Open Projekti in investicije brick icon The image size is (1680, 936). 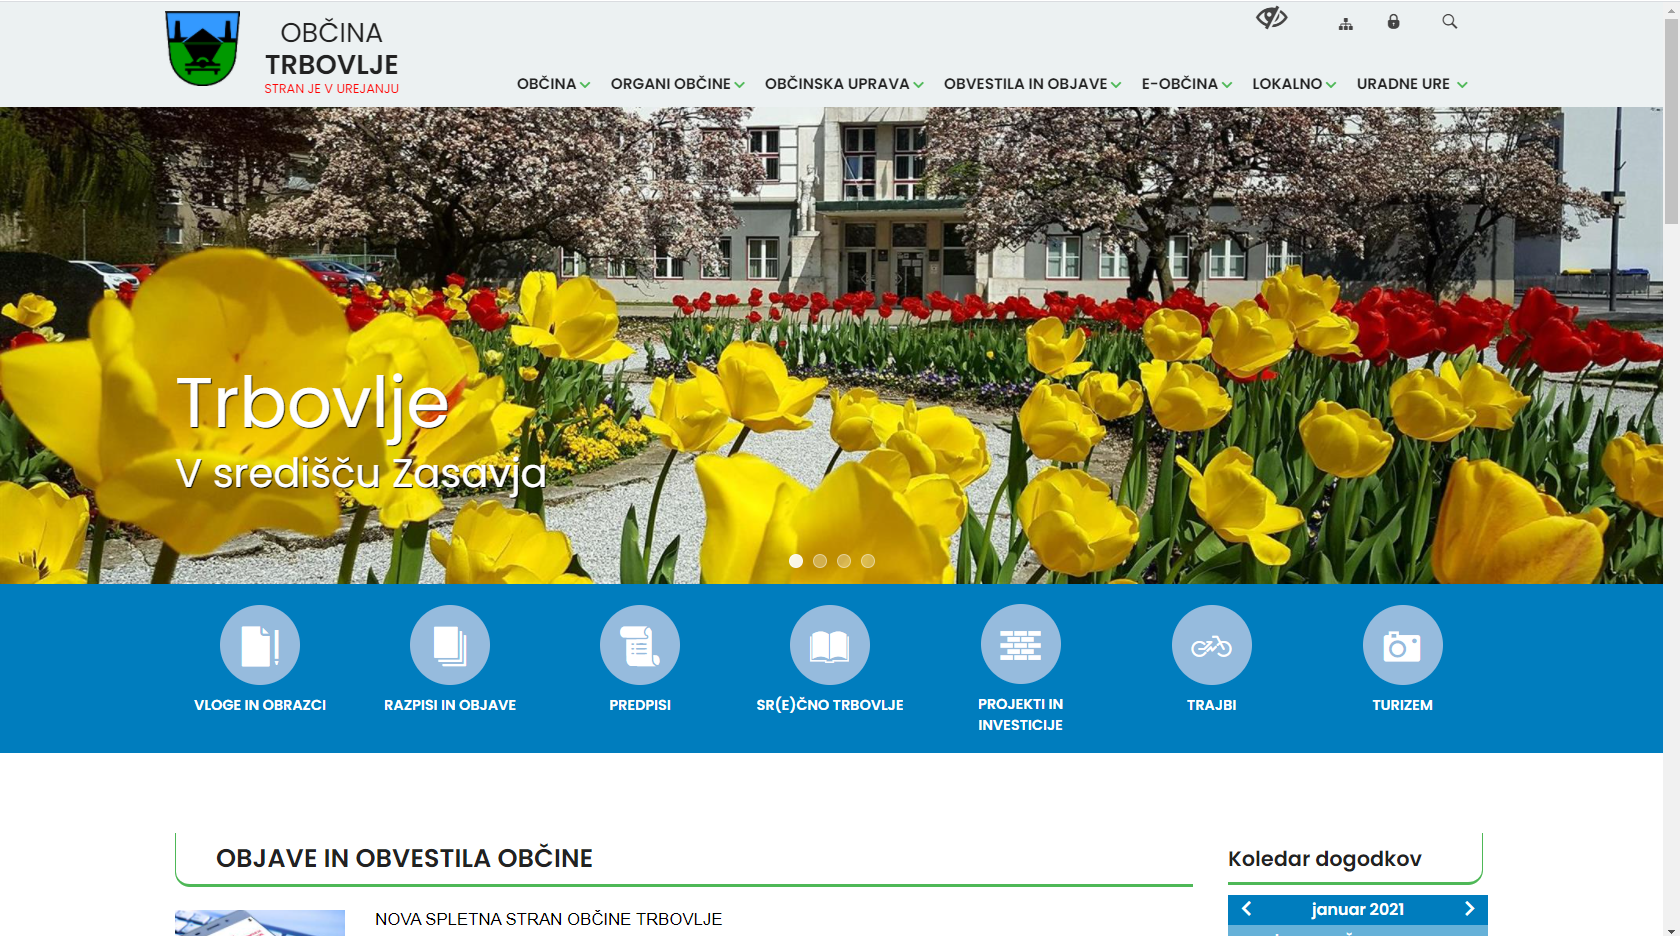(1021, 645)
